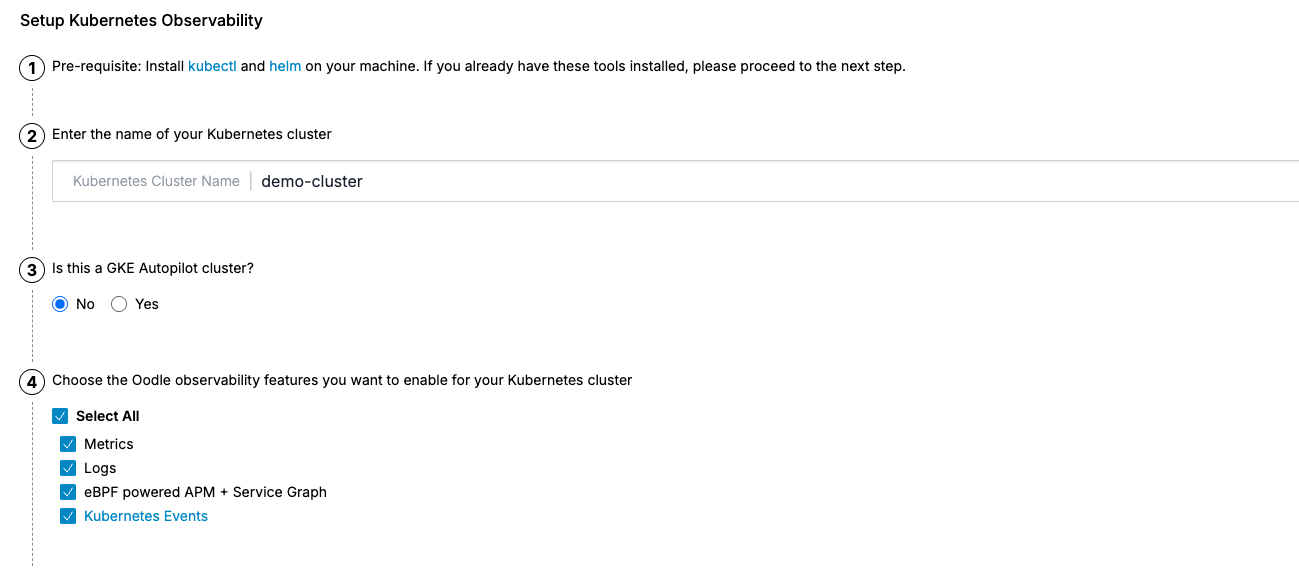The image size is (1299, 570).
Task: Disable eBPF powered APM + Service Graph checkbox
Action: tap(68, 492)
